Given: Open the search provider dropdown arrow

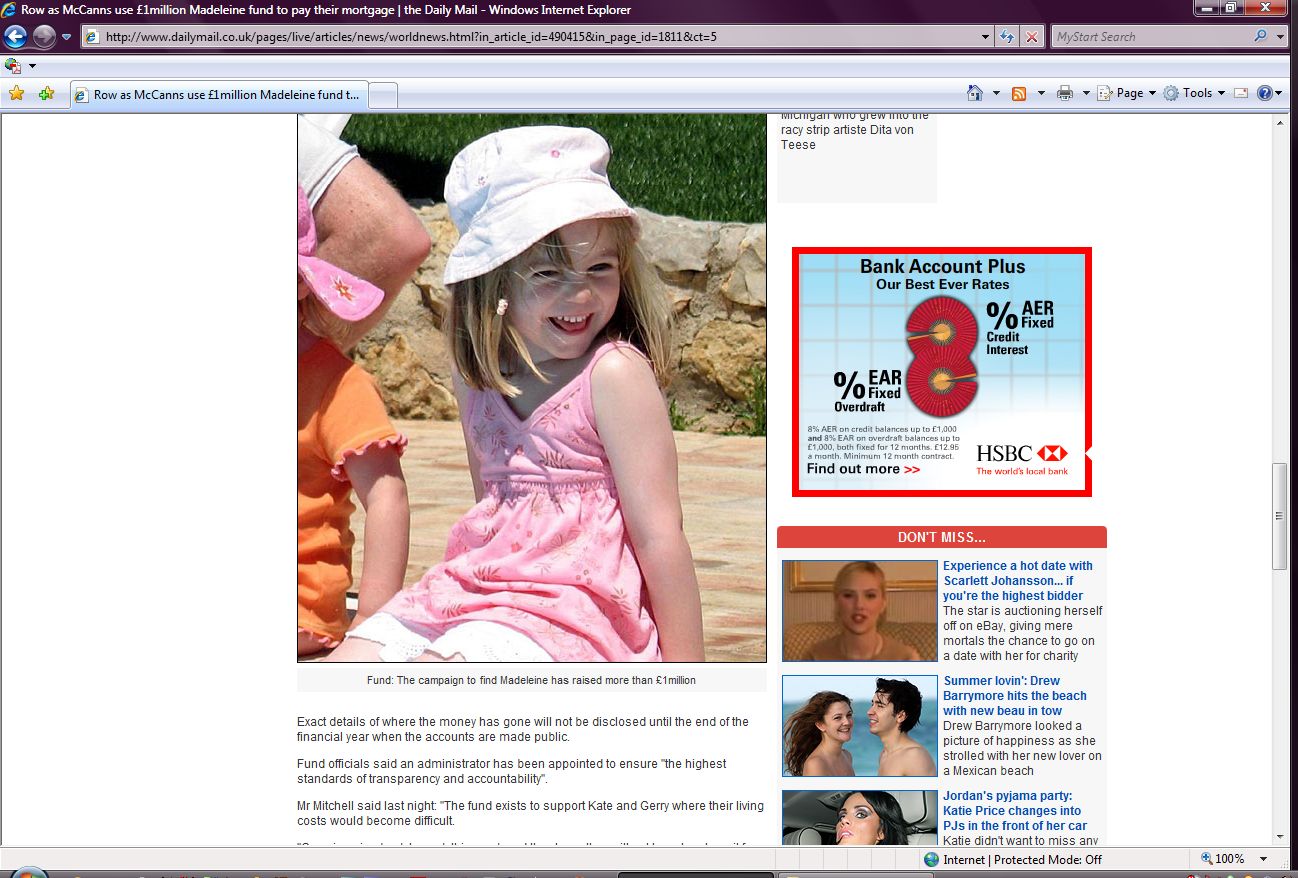Looking at the screenshot, I should (x=1281, y=37).
